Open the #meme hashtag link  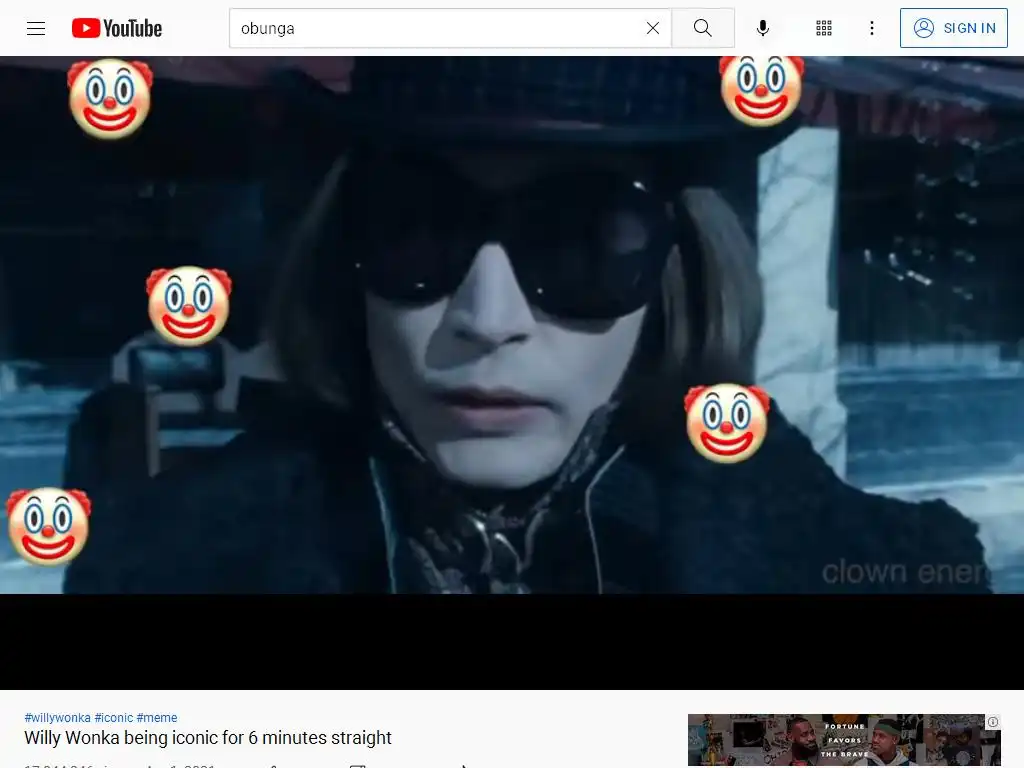click(157, 718)
